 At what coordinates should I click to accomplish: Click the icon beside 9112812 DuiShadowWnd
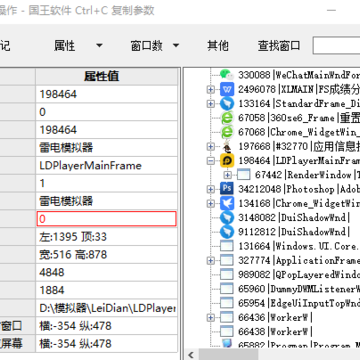pyautogui.click(x=227, y=232)
